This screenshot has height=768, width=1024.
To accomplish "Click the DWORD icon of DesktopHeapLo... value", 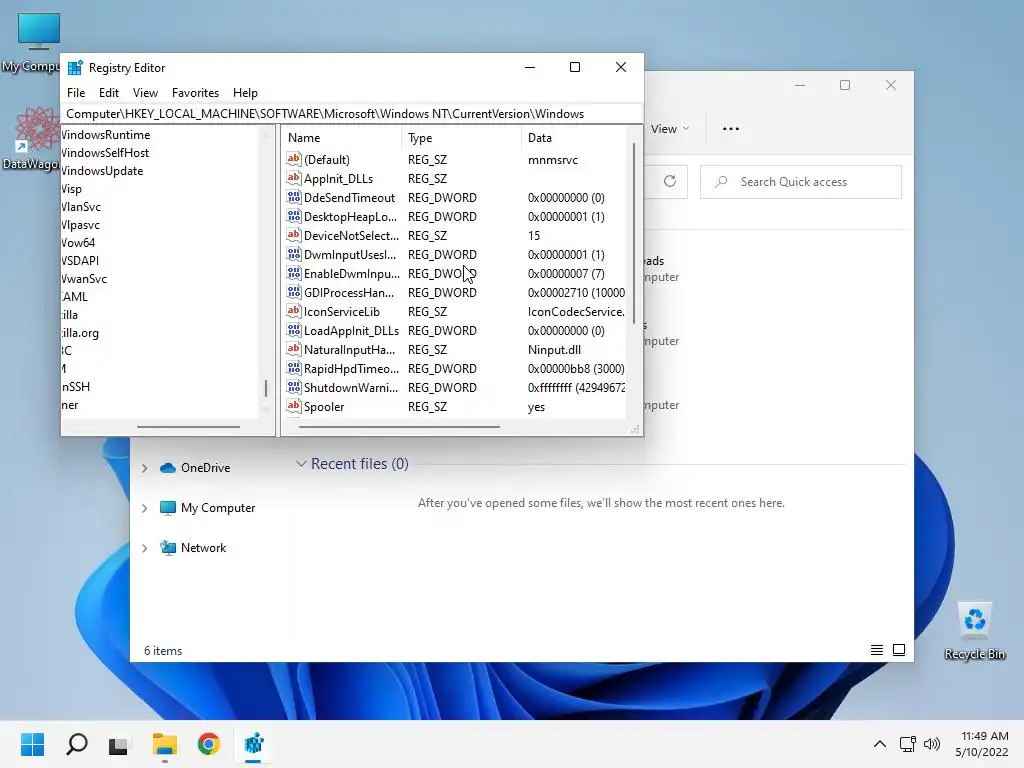I will (x=294, y=216).
